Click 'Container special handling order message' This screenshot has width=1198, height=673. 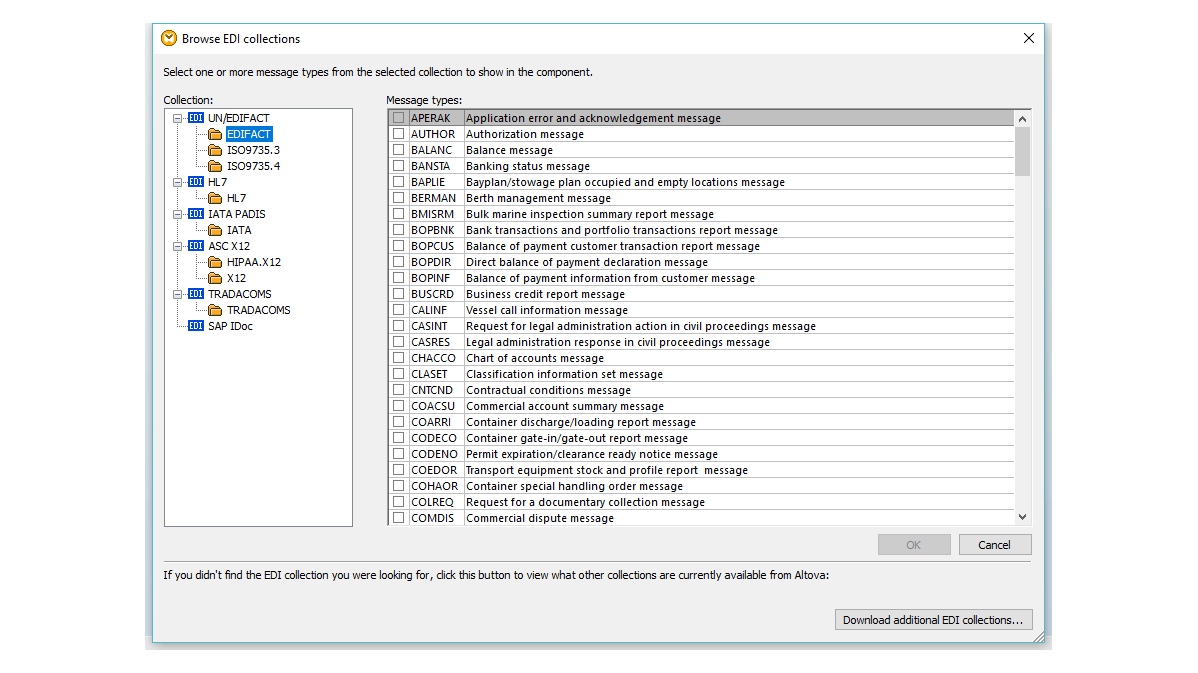tap(575, 487)
